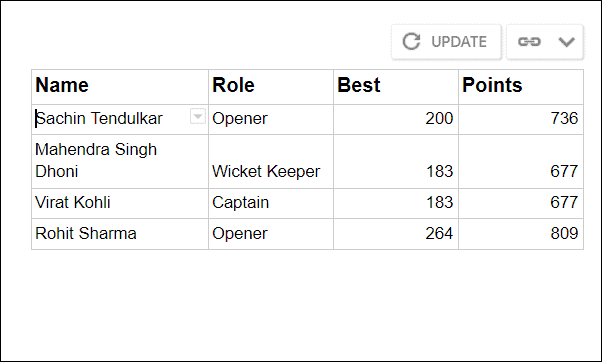
Task: Click the chain link icon
Action: tap(529, 41)
